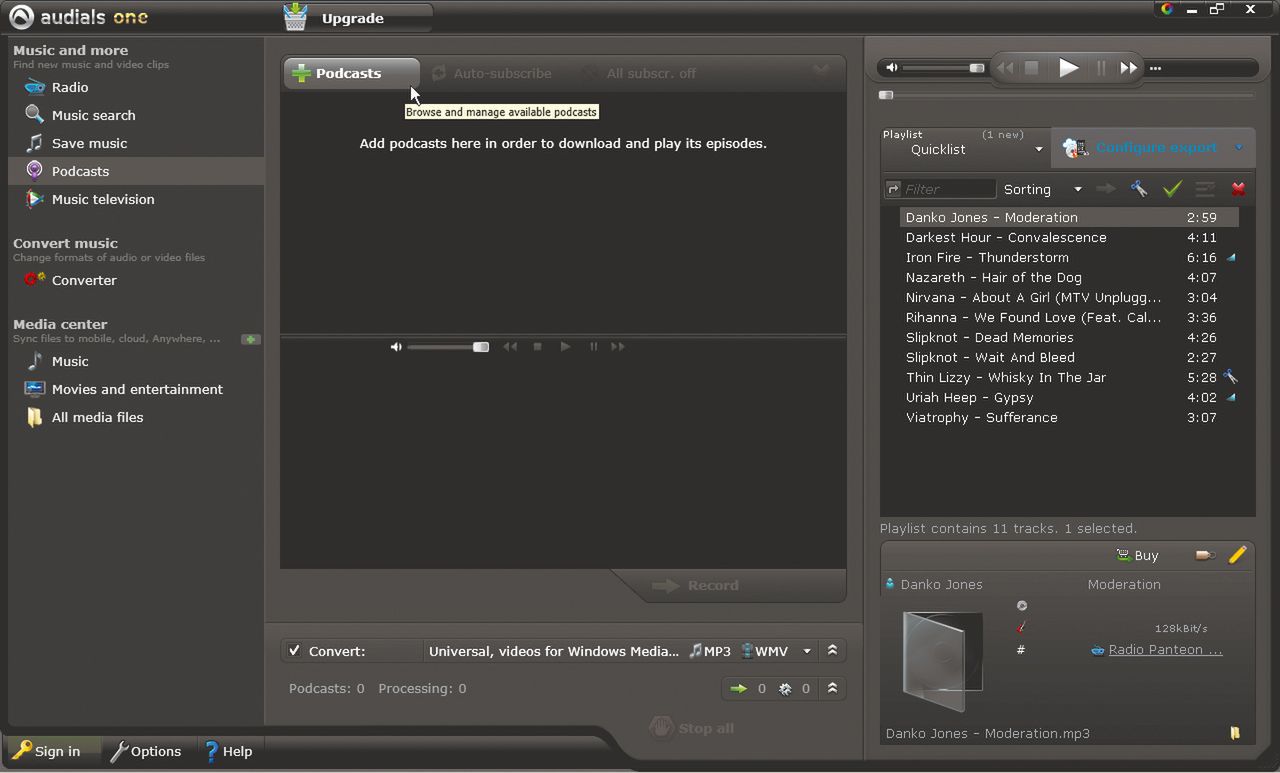Click rewind in the podcast preview player
1280x773 pixels.
[510, 347]
